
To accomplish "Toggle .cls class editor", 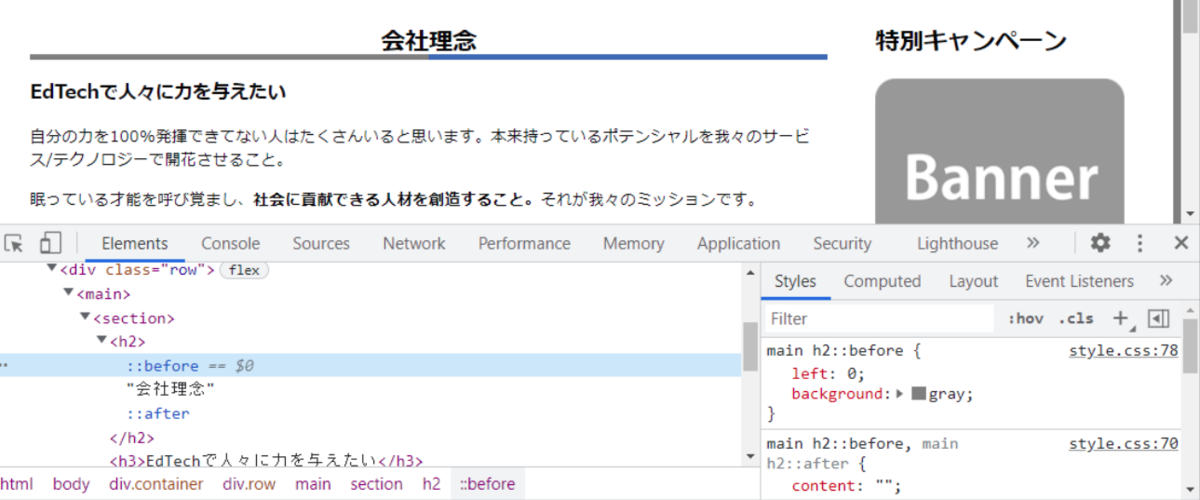I will click(1076, 318).
